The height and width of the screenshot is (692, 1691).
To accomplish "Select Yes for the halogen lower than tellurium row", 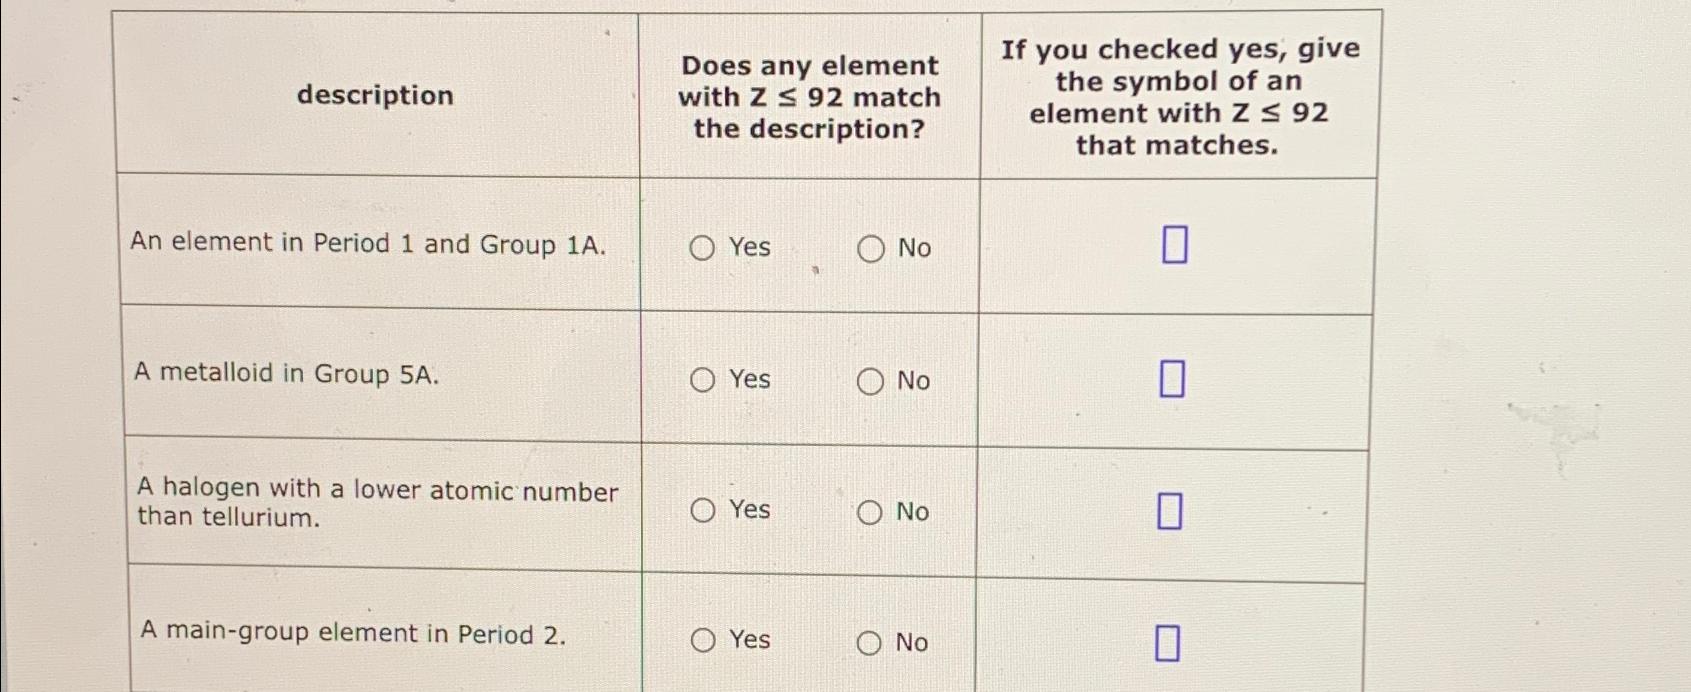I will coord(703,512).
